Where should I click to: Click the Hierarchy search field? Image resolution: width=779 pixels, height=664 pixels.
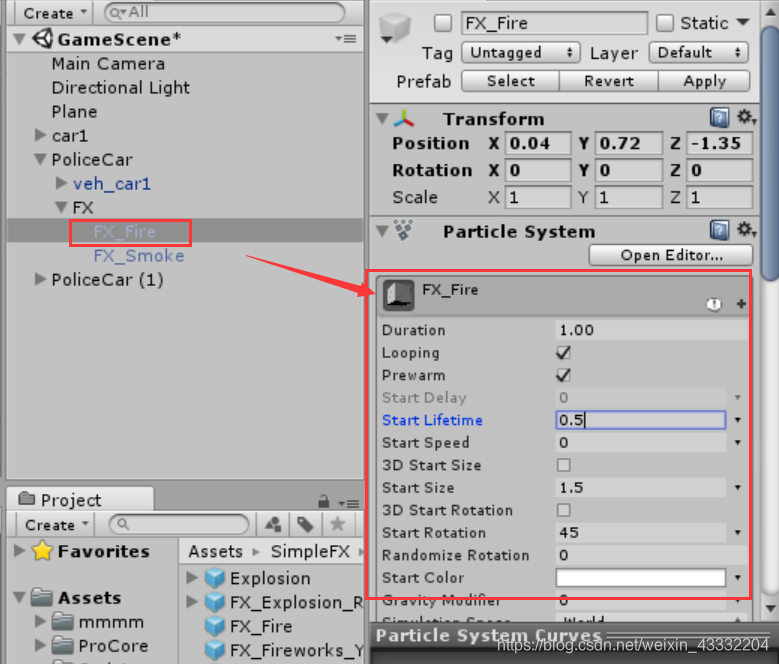point(224,12)
